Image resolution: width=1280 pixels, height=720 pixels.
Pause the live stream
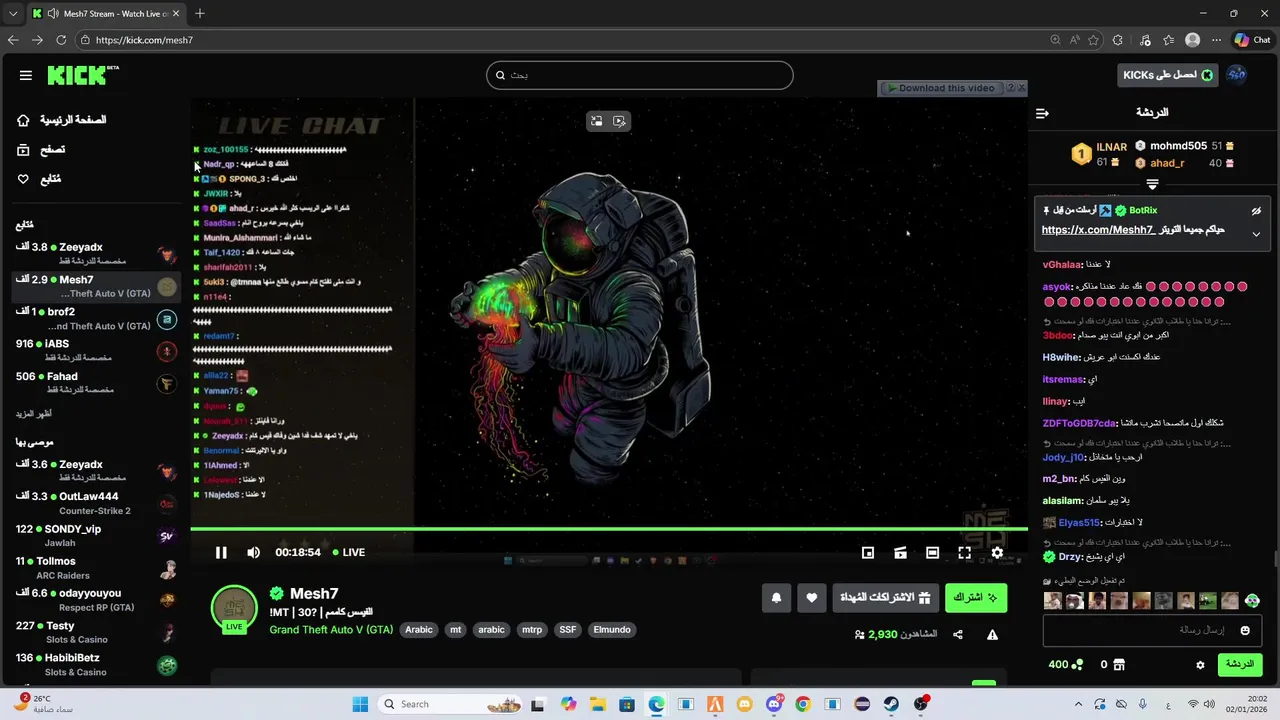click(x=221, y=552)
